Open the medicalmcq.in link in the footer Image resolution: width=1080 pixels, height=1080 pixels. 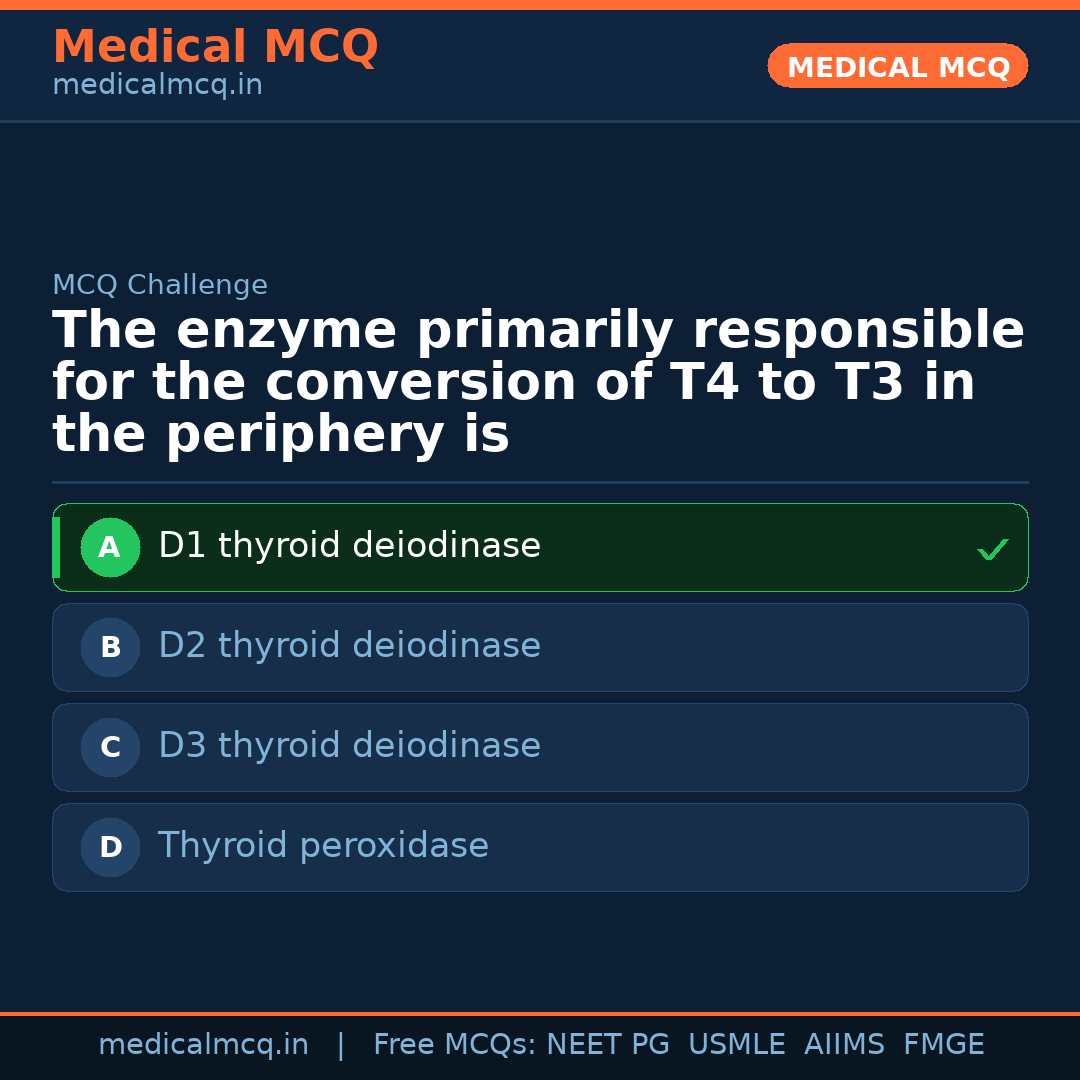[x=203, y=1045]
